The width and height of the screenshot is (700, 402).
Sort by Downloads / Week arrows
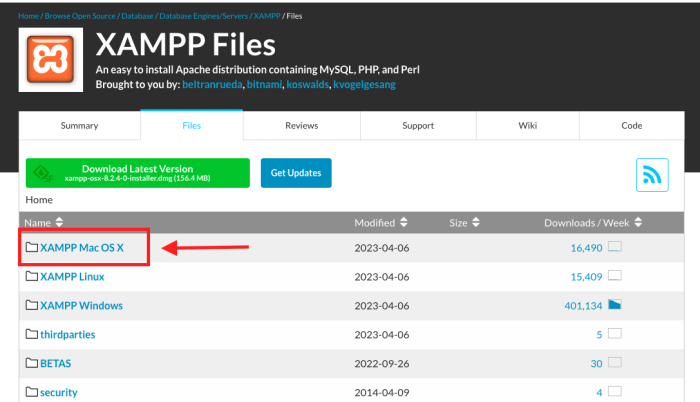pos(638,222)
